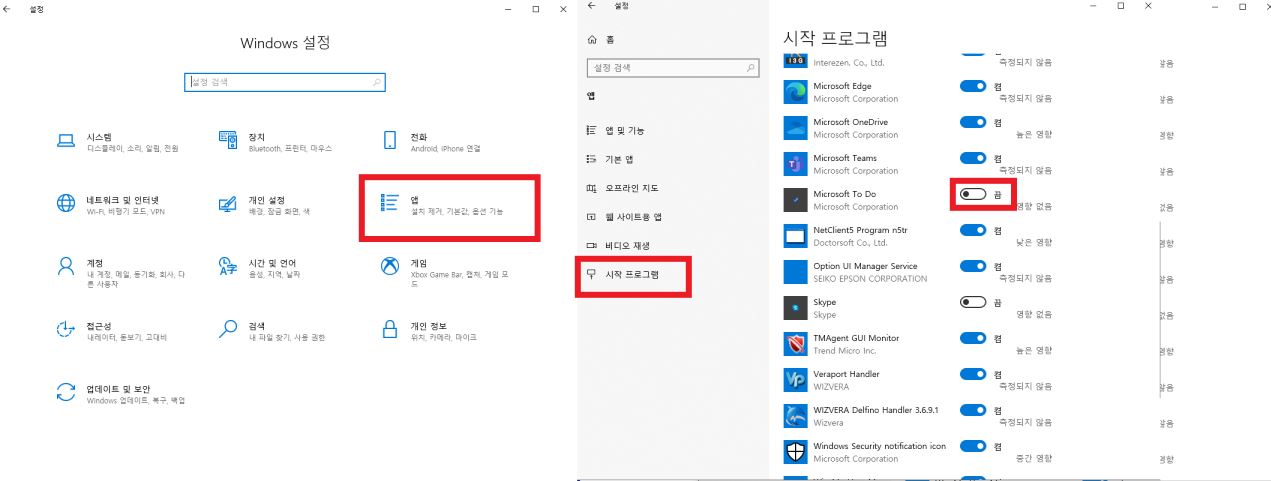
Task: Open the 개인 정보 lock icon
Action: click(390, 329)
